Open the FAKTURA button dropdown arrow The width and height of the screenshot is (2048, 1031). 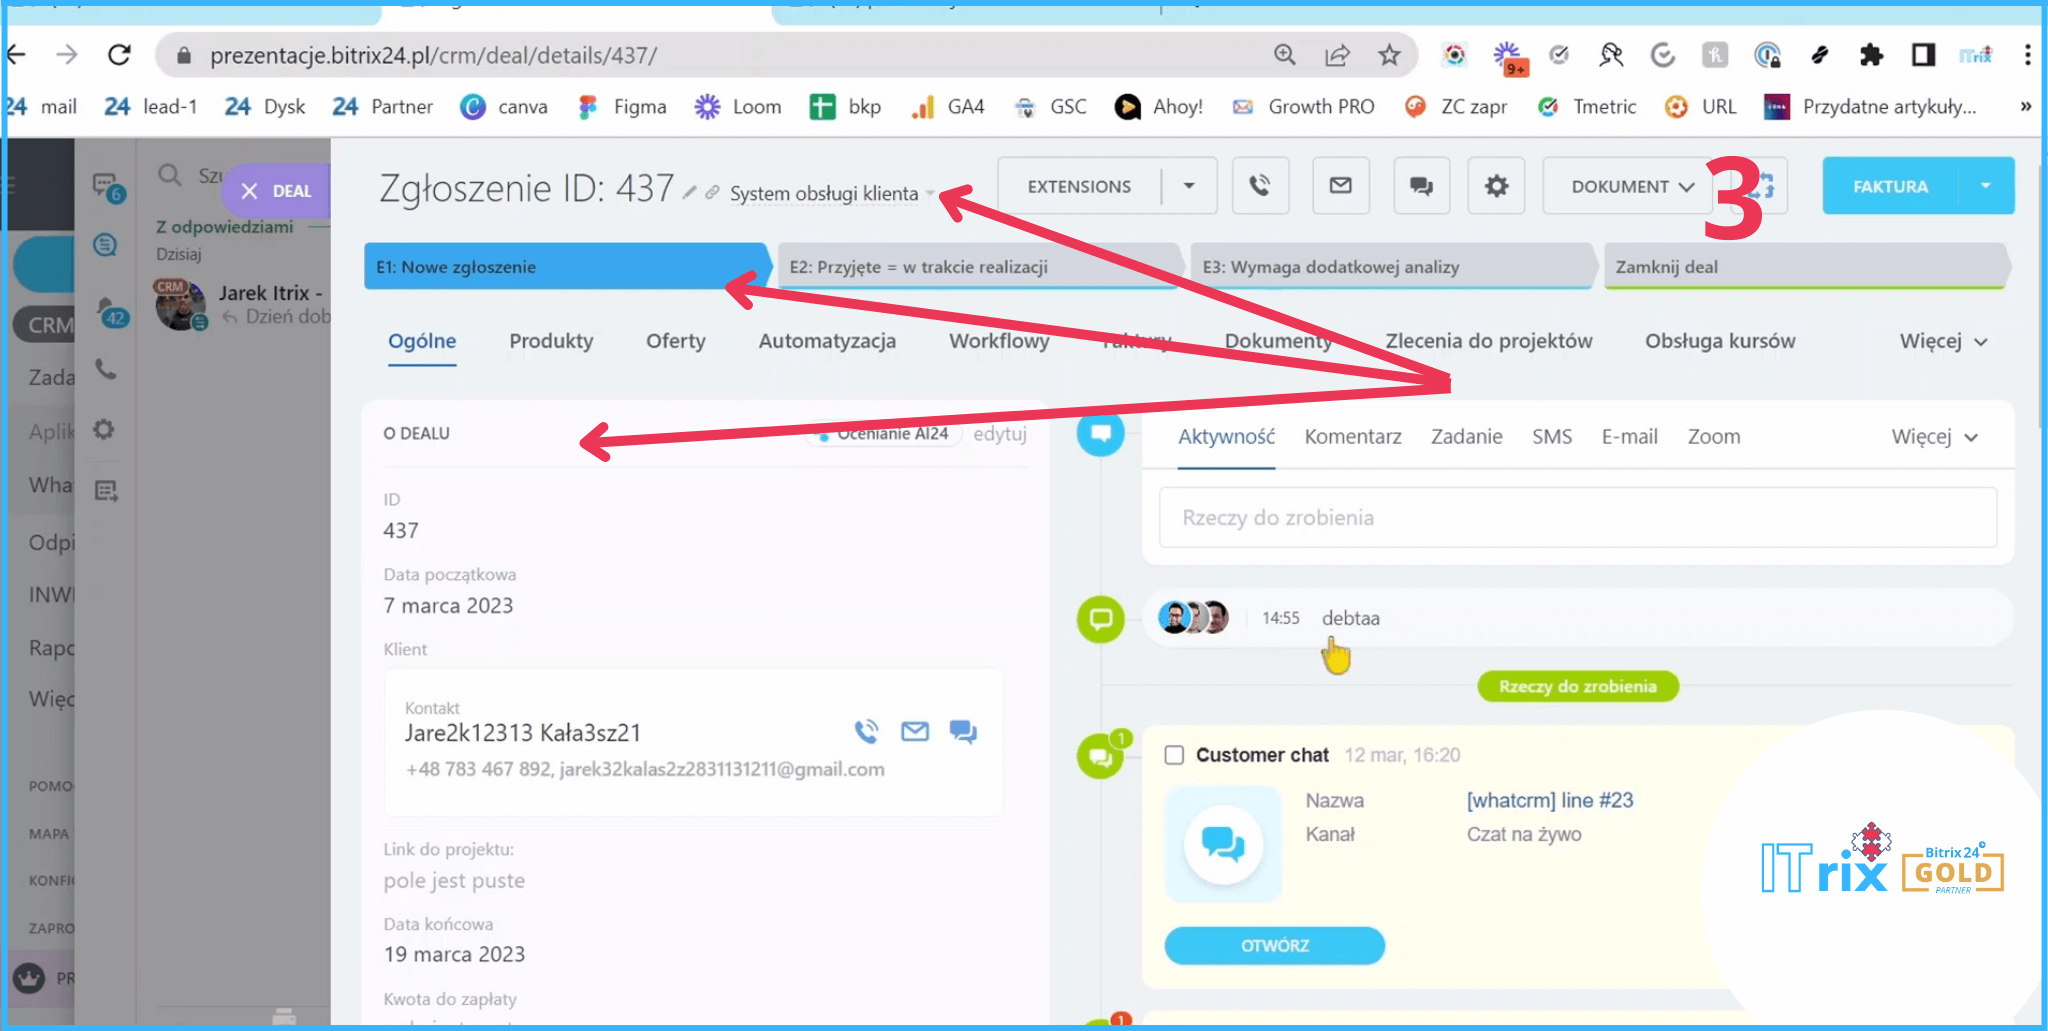[1985, 186]
